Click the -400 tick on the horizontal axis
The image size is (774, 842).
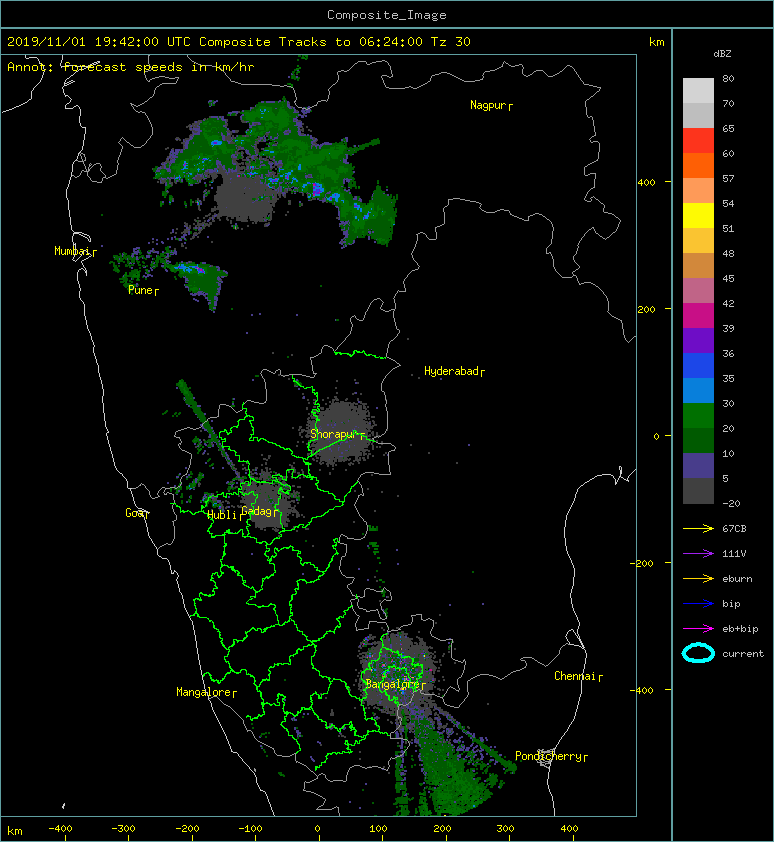pos(60,829)
